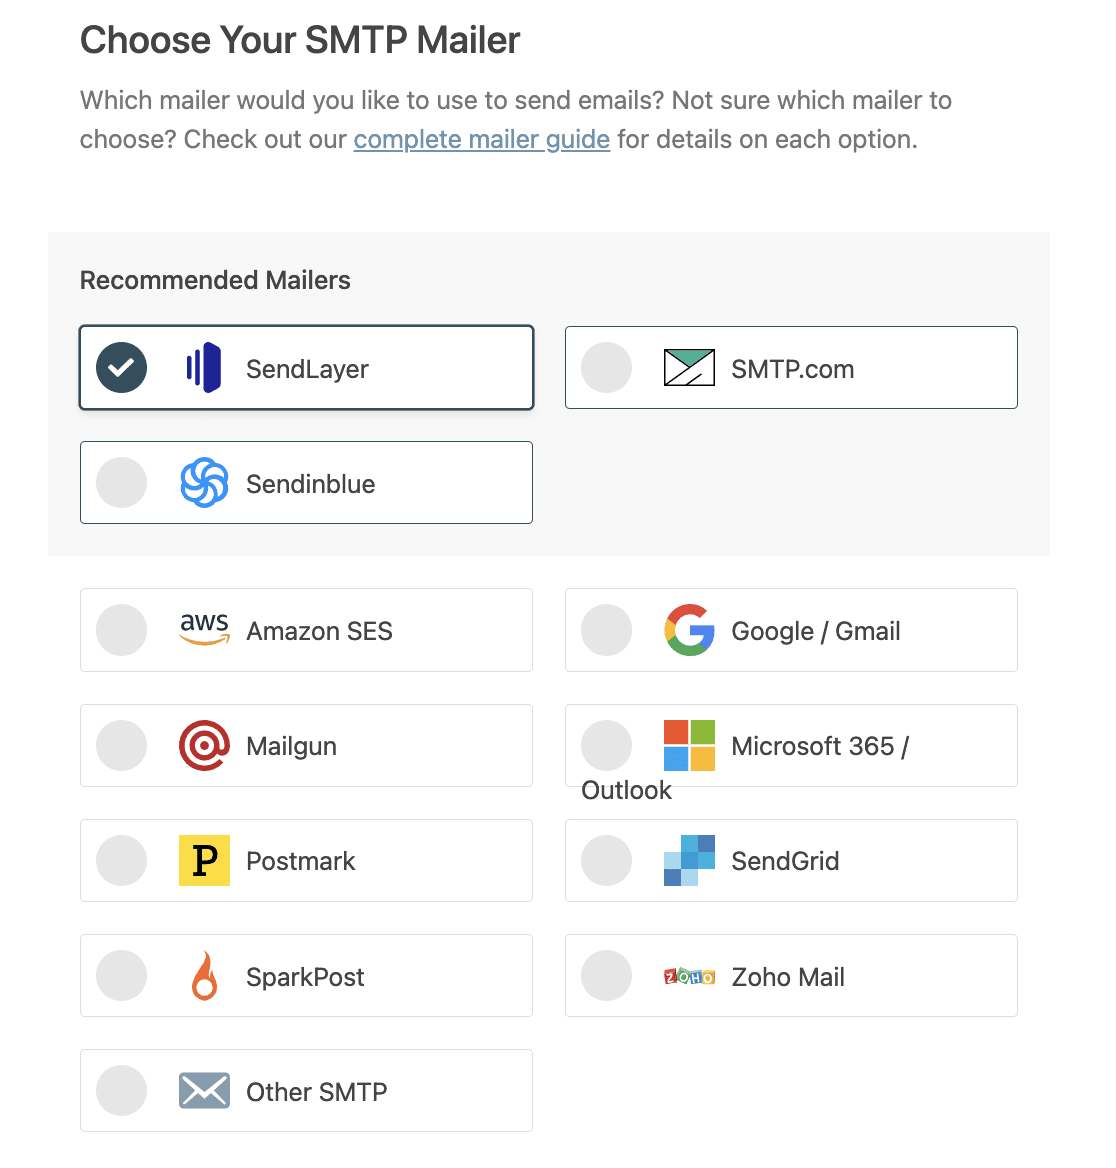
Task: Choose the Other SMTP mailer label
Action: pyautogui.click(x=317, y=1092)
